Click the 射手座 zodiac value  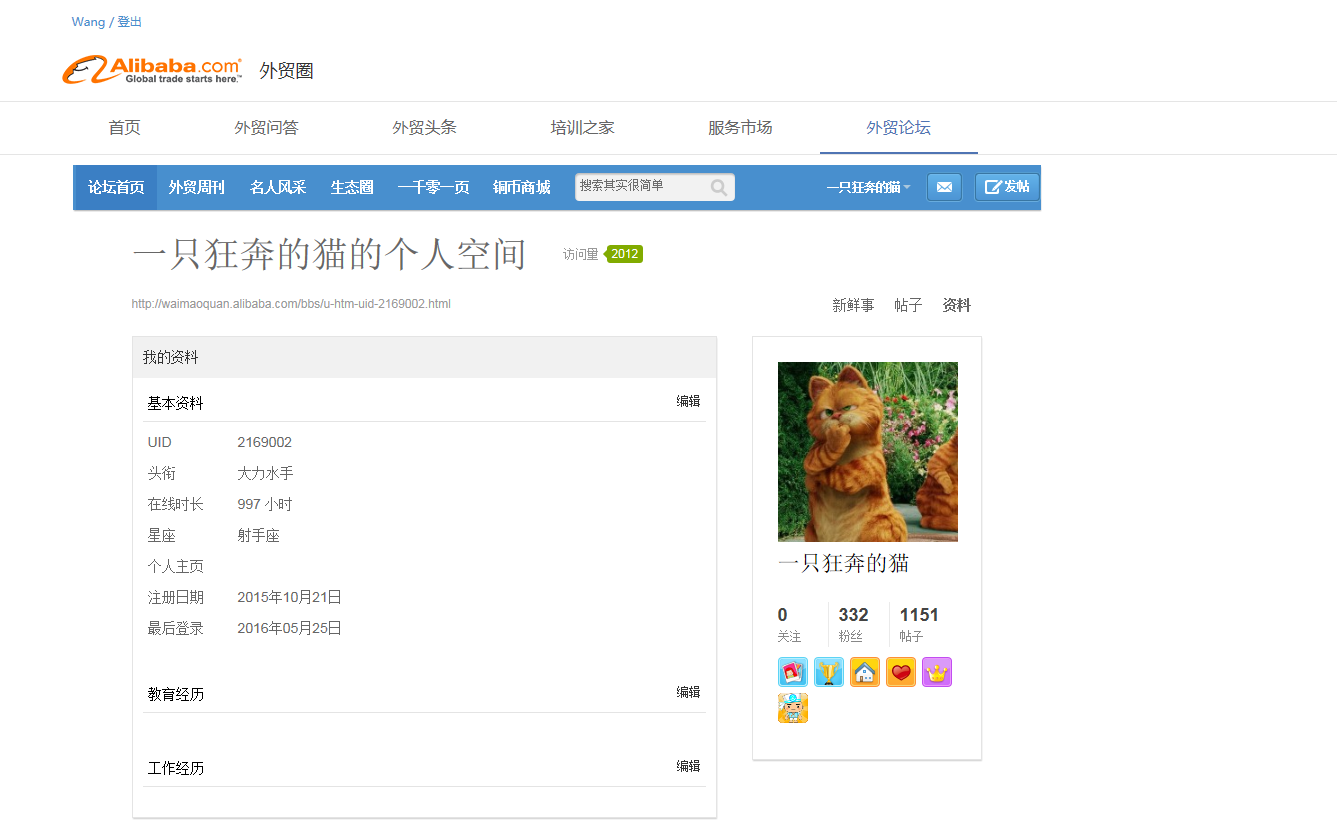[x=258, y=535]
